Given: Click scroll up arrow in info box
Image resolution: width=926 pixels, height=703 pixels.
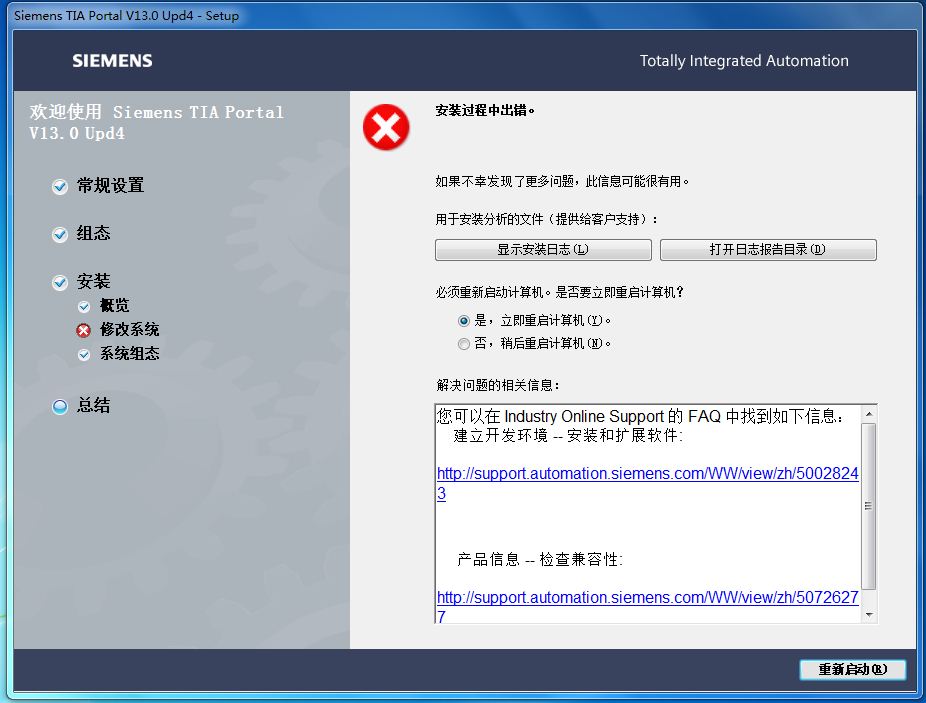Looking at the screenshot, I should click(x=869, y=414).
